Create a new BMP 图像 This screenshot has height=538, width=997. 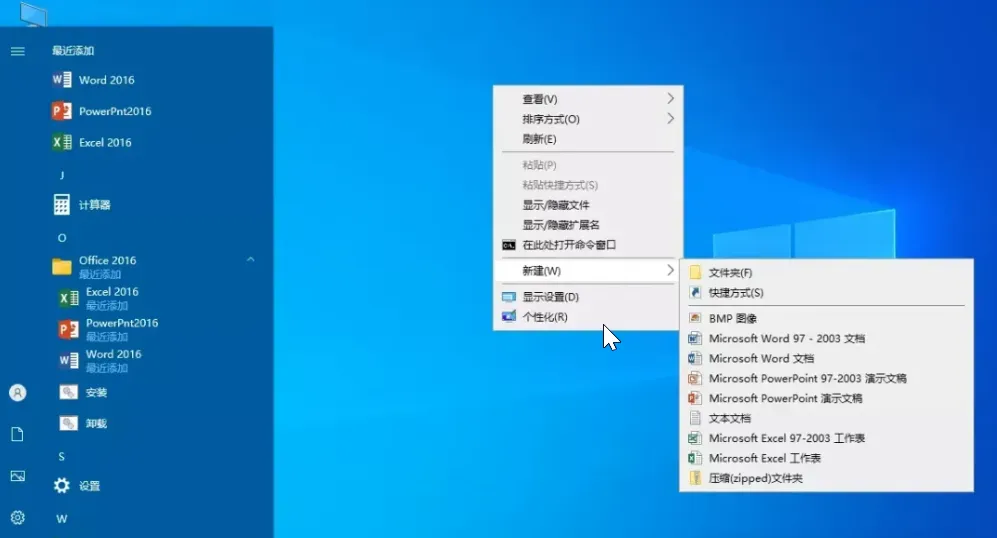coord(826,319)
